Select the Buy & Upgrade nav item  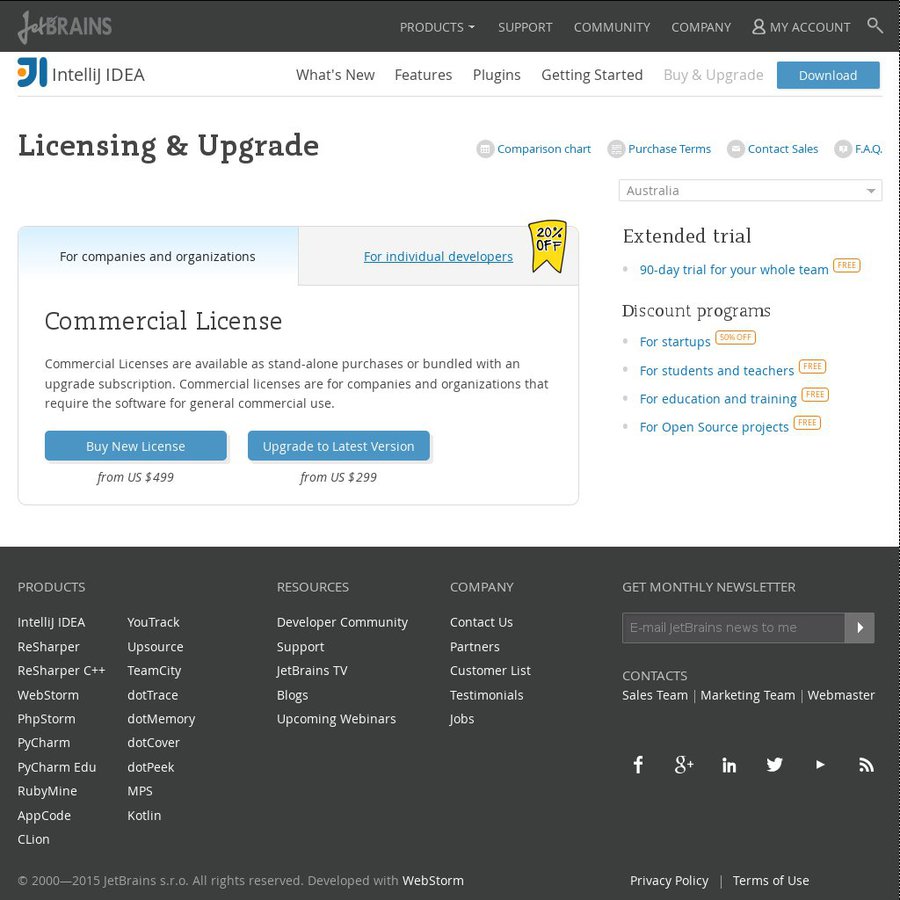point(713,75)
